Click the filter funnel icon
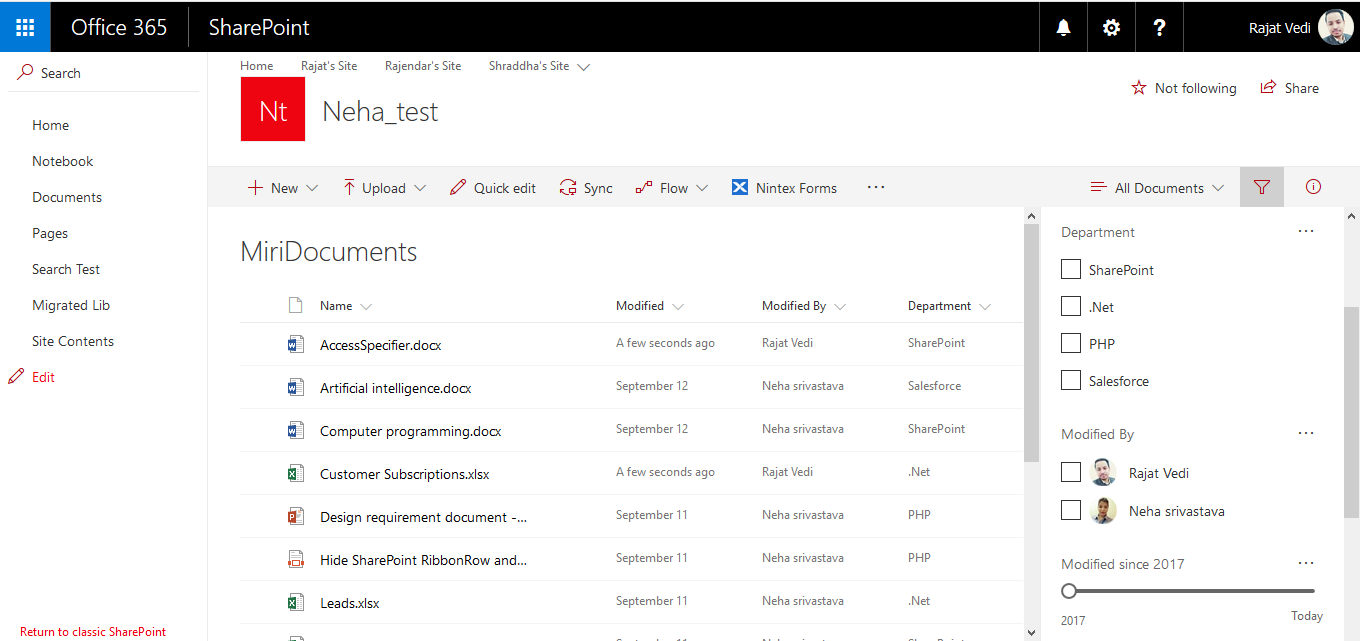The height and width of the screenshot is (641, 1360). tap(1261, 187)
